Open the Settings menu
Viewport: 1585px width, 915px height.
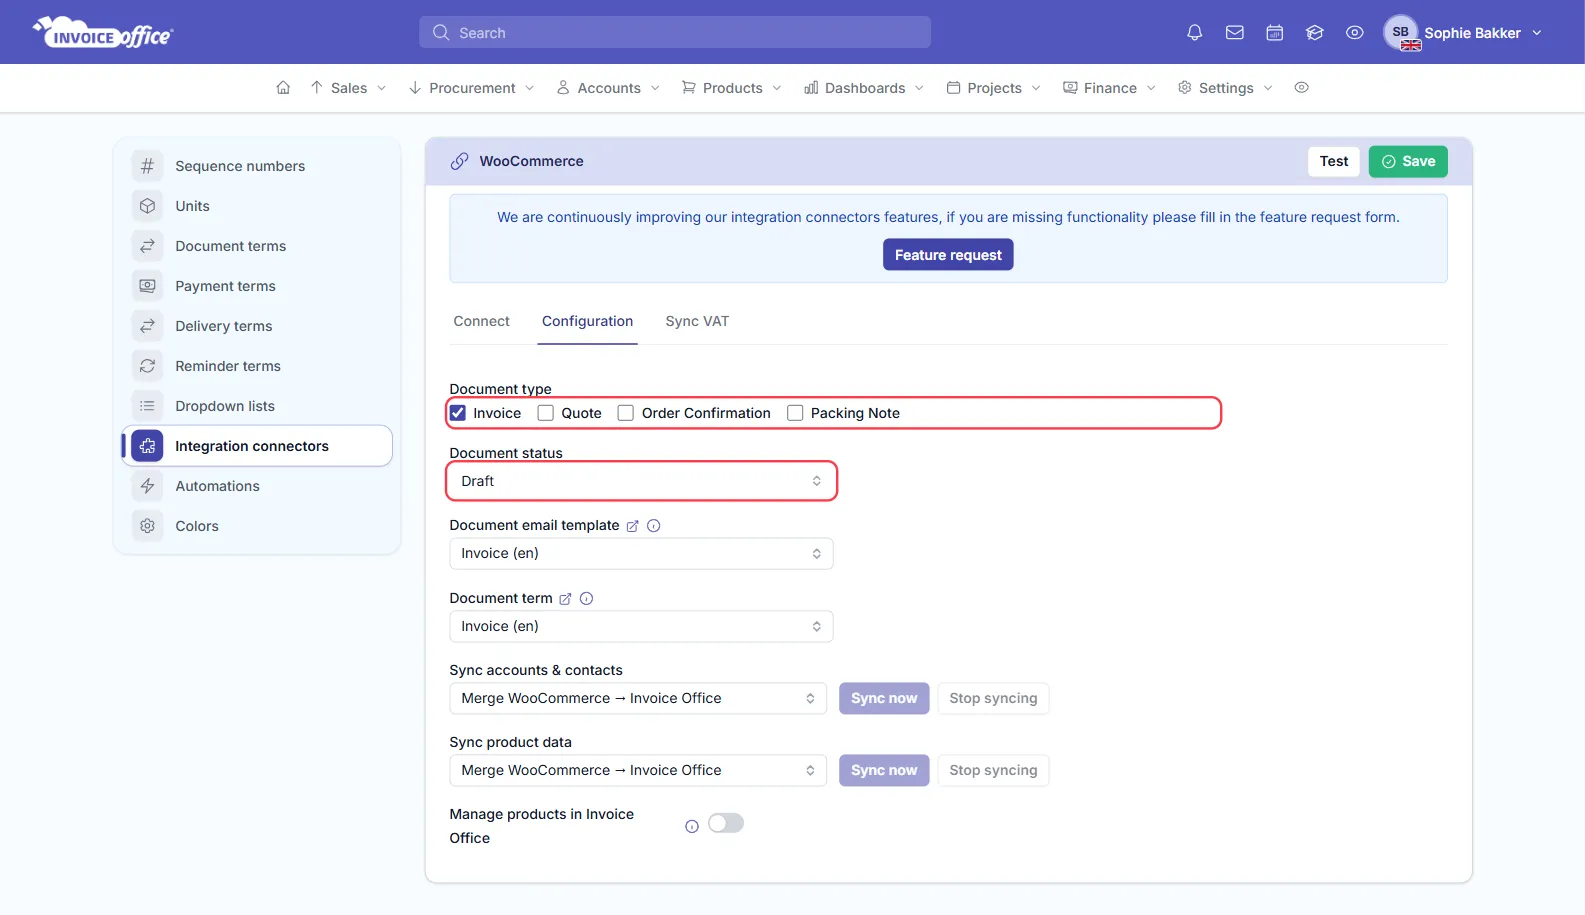click(1225, 88)
